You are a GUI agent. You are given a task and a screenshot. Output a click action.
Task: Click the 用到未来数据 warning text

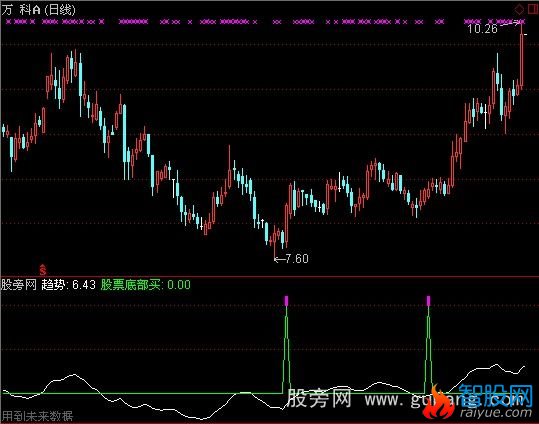coord(37,416)
